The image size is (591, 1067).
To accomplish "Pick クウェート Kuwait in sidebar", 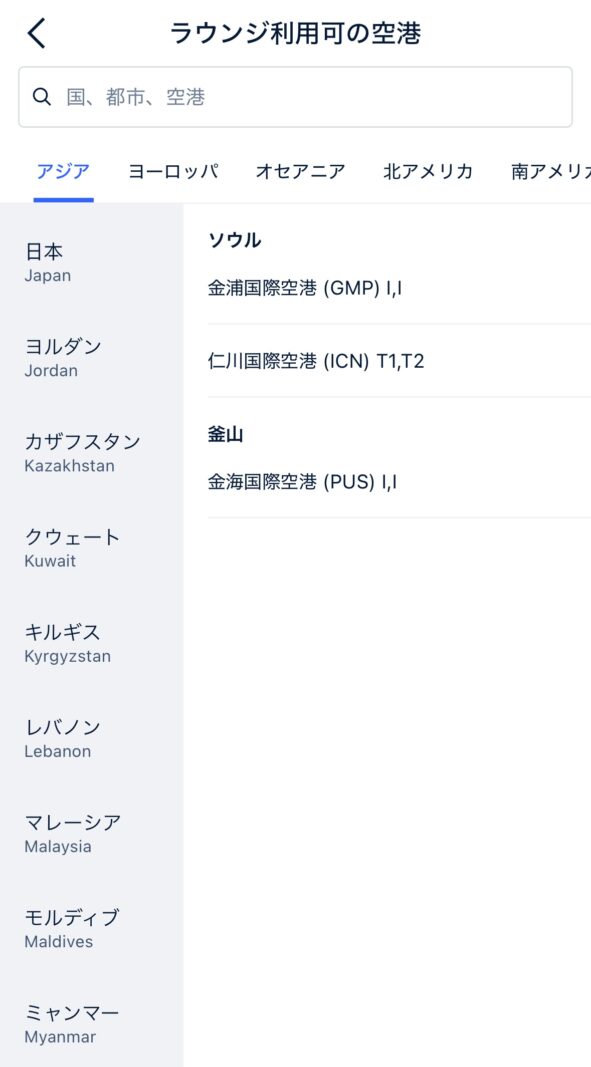I will [x=91, y=549].
